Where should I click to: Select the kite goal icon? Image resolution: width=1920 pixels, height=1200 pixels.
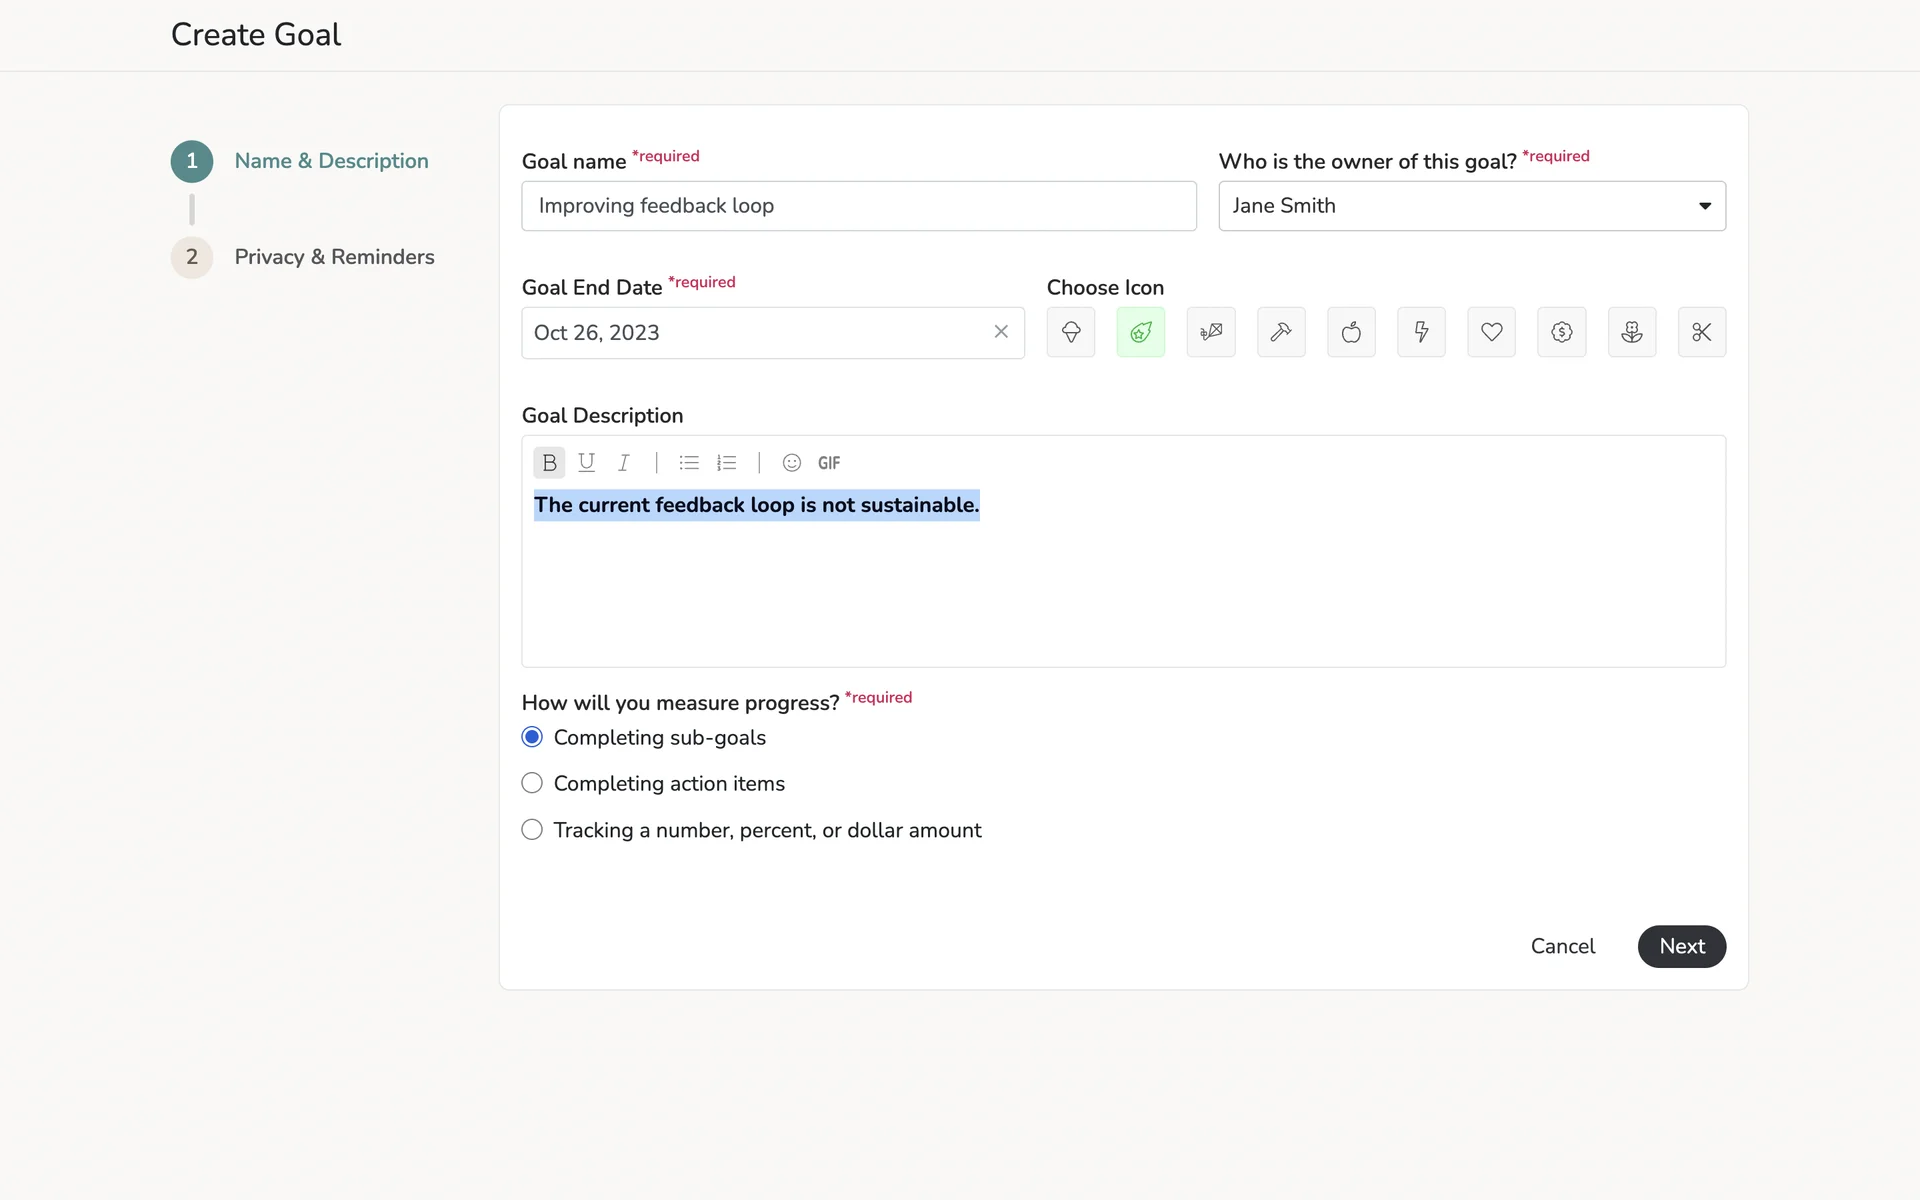coord(1210,332)
